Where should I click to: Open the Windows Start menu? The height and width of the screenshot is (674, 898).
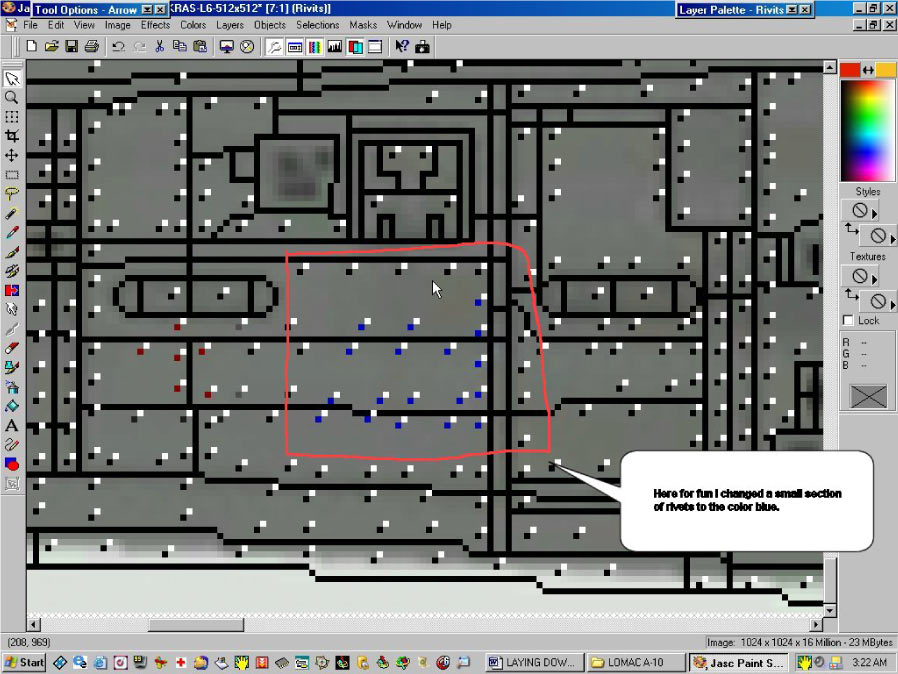(24, 663)
